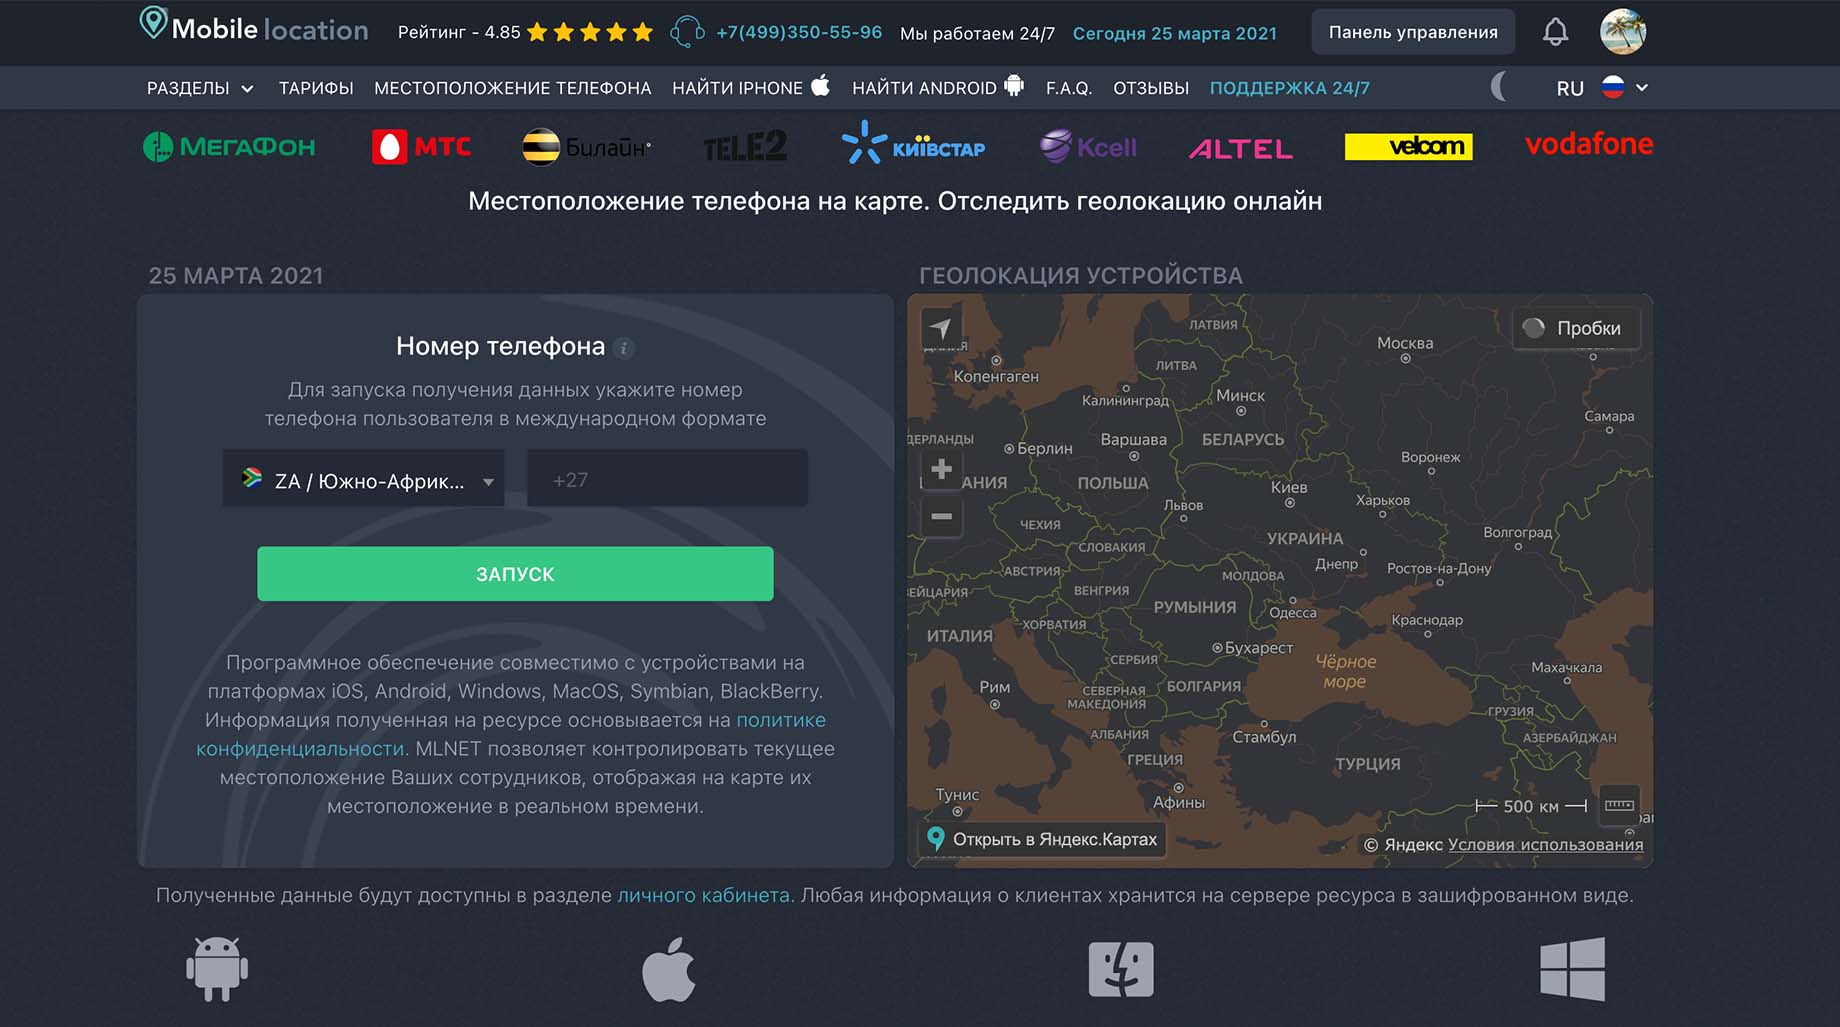Screen dimensions: 1840x1027
Task: Click the map ruler measurement icon
Action: [x=1619, y=806]
